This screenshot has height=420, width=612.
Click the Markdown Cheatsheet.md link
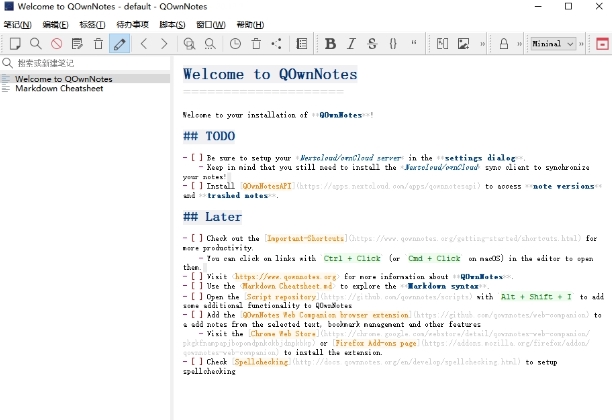point(286,286)
